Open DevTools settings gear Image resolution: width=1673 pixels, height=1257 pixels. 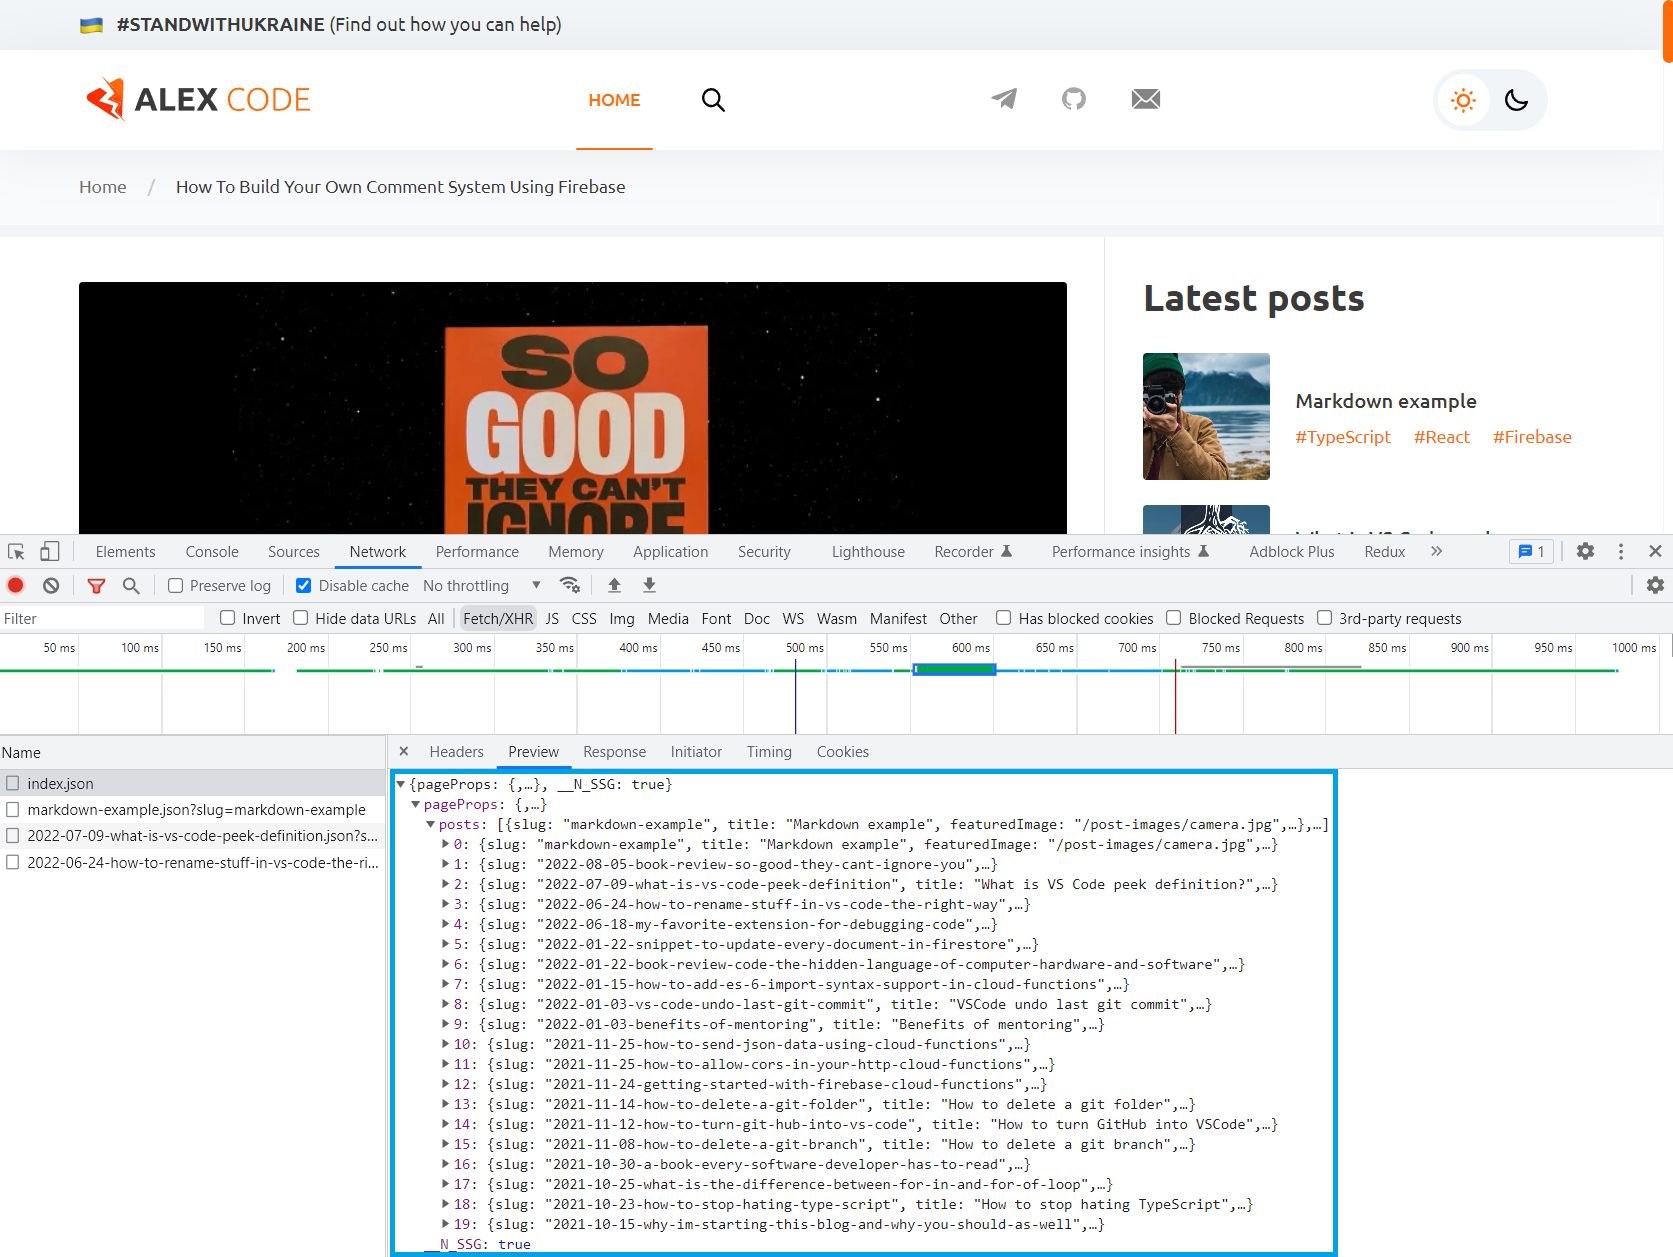(1585, 551)
